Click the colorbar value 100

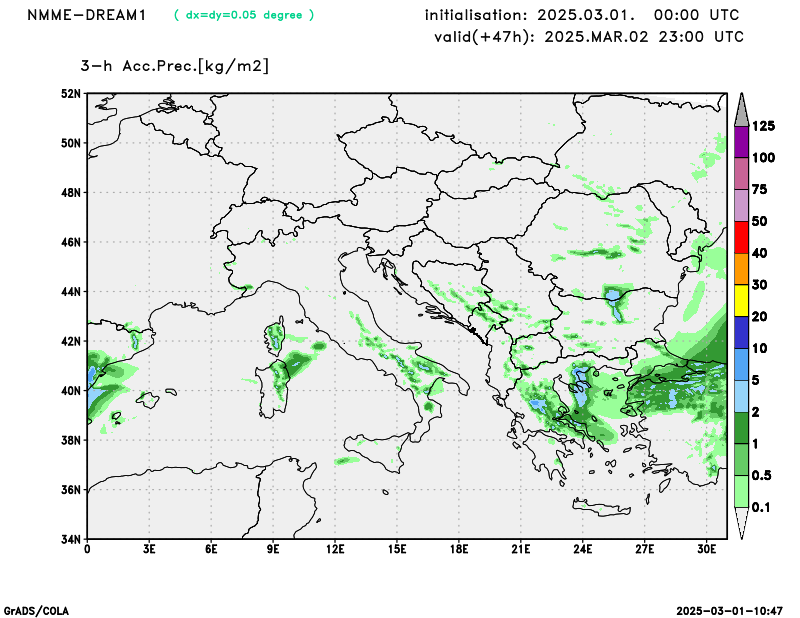tap(764, 158)
